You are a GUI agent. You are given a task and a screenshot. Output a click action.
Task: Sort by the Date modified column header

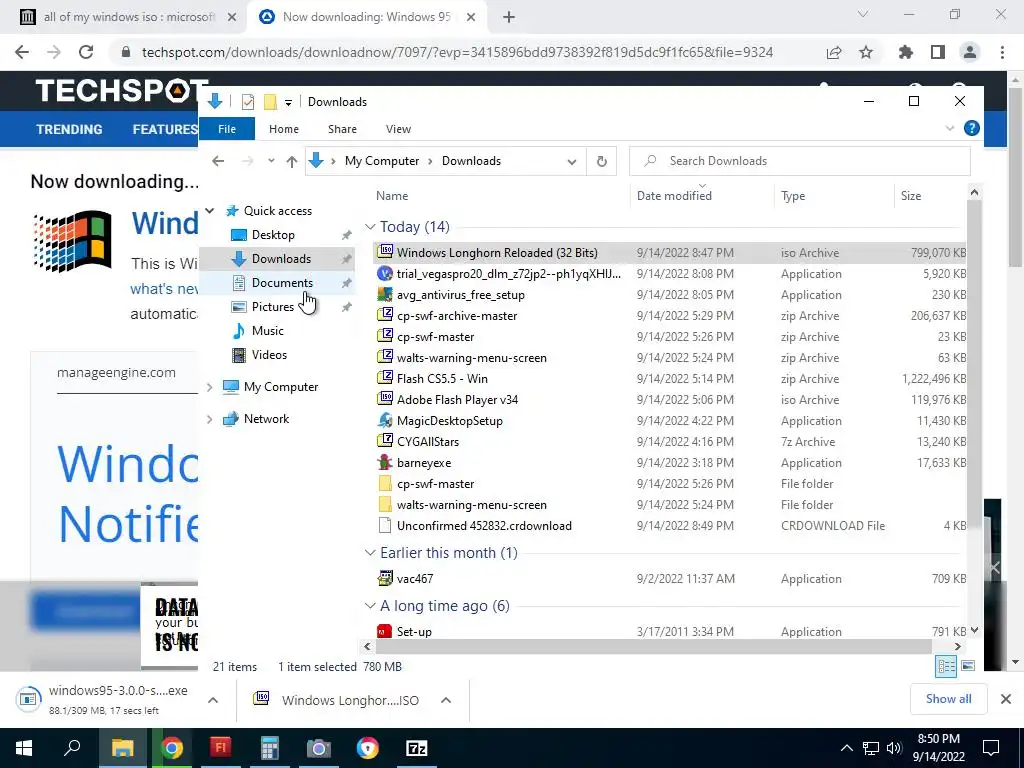(x=674, y=196)
